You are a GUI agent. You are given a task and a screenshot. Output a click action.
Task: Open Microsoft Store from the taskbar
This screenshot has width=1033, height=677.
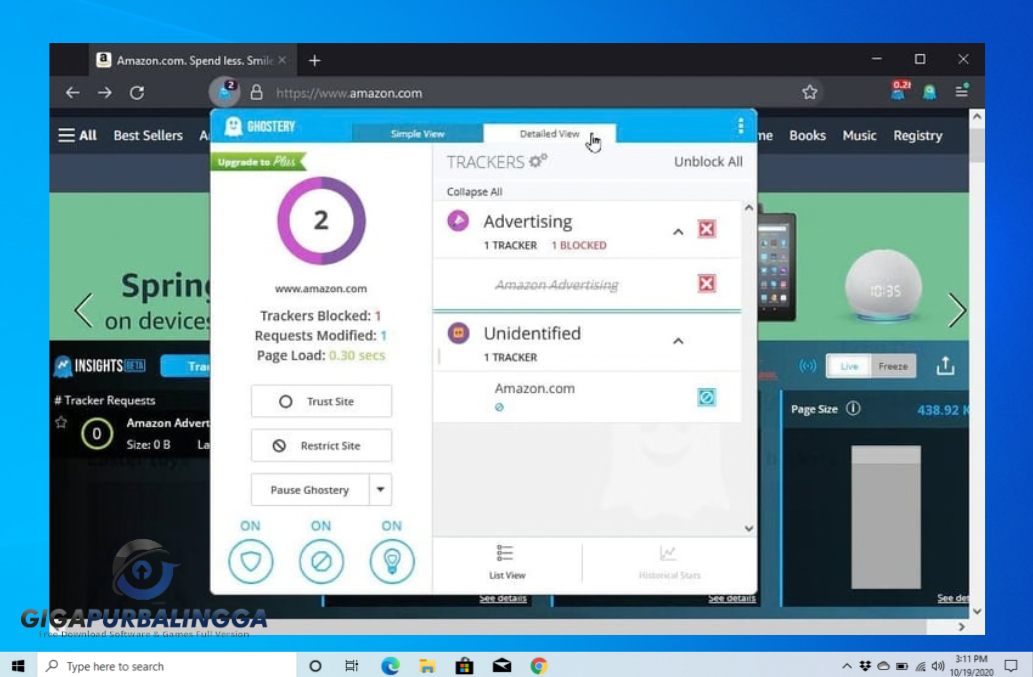click(464, 666)
